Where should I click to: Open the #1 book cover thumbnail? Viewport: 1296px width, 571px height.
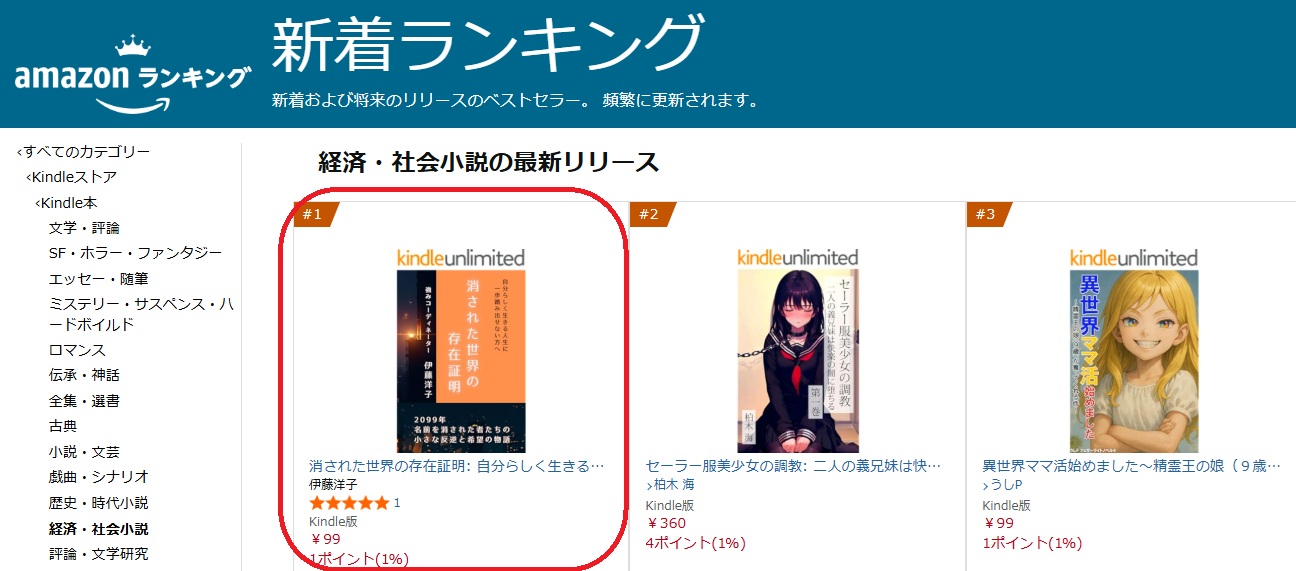pyautogui.click(x=461, y=361)
